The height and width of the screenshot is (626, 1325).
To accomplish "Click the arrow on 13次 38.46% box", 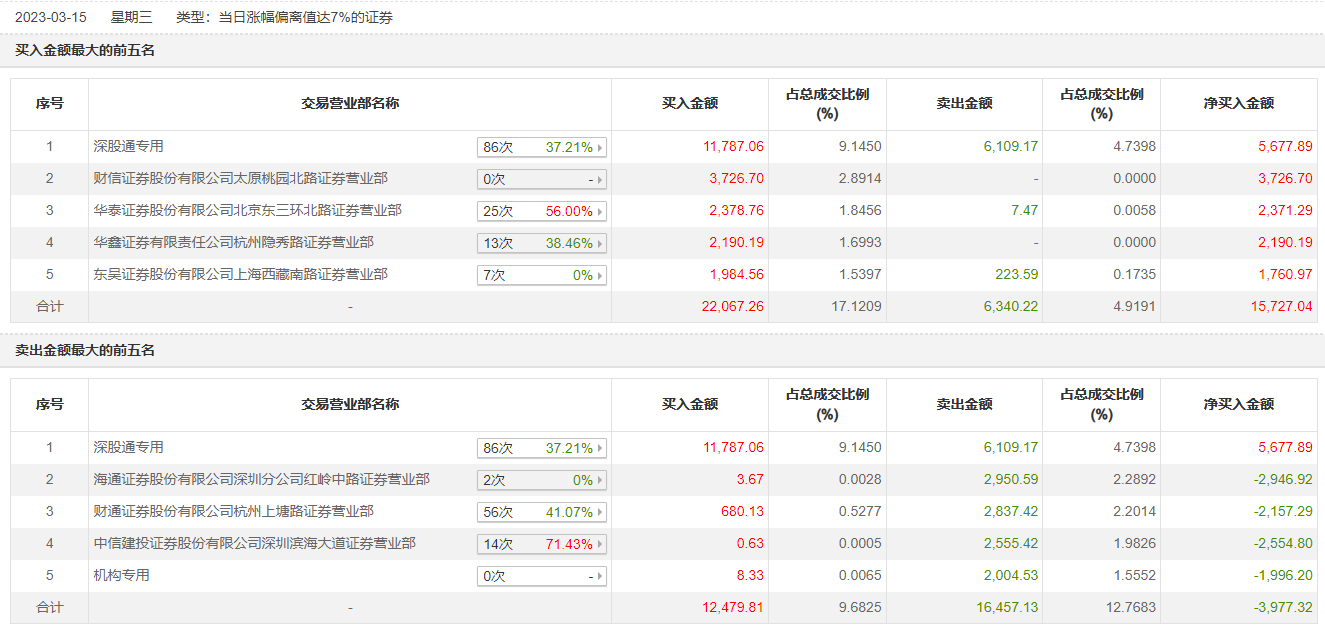I will point(600,243).
